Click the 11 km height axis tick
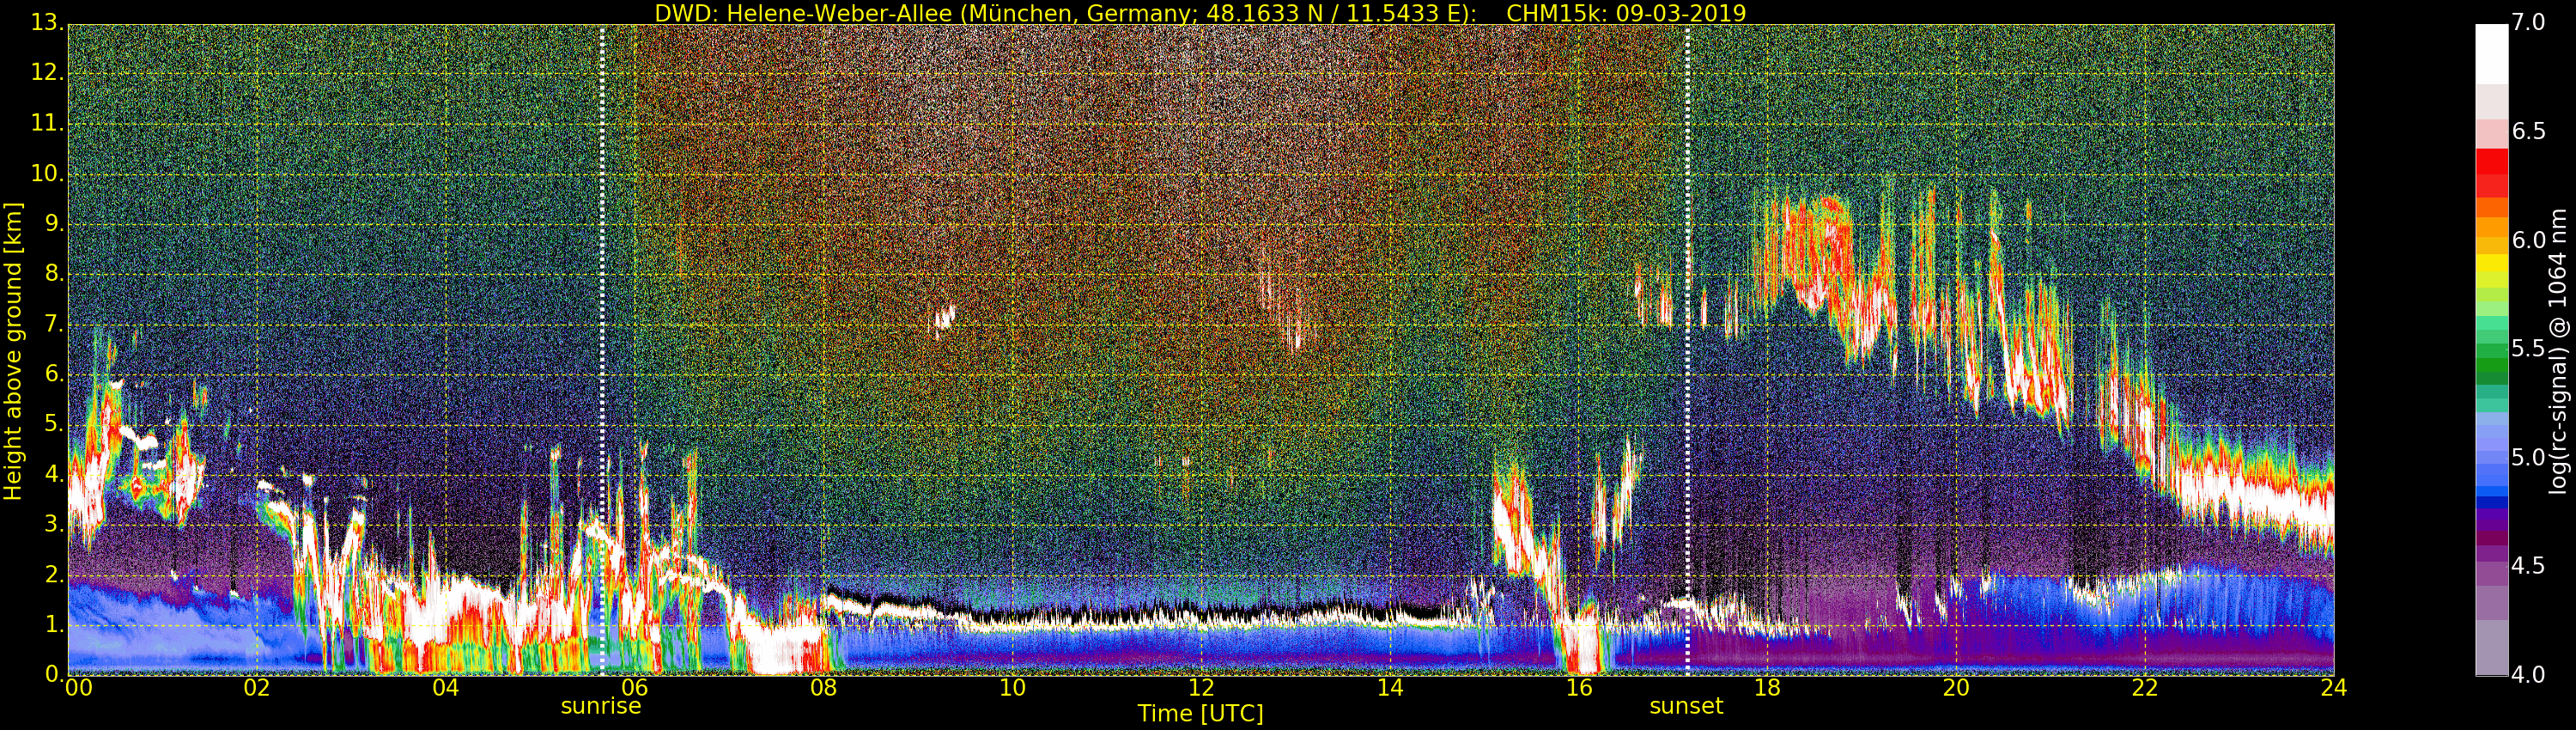 (x=47, y=123)
